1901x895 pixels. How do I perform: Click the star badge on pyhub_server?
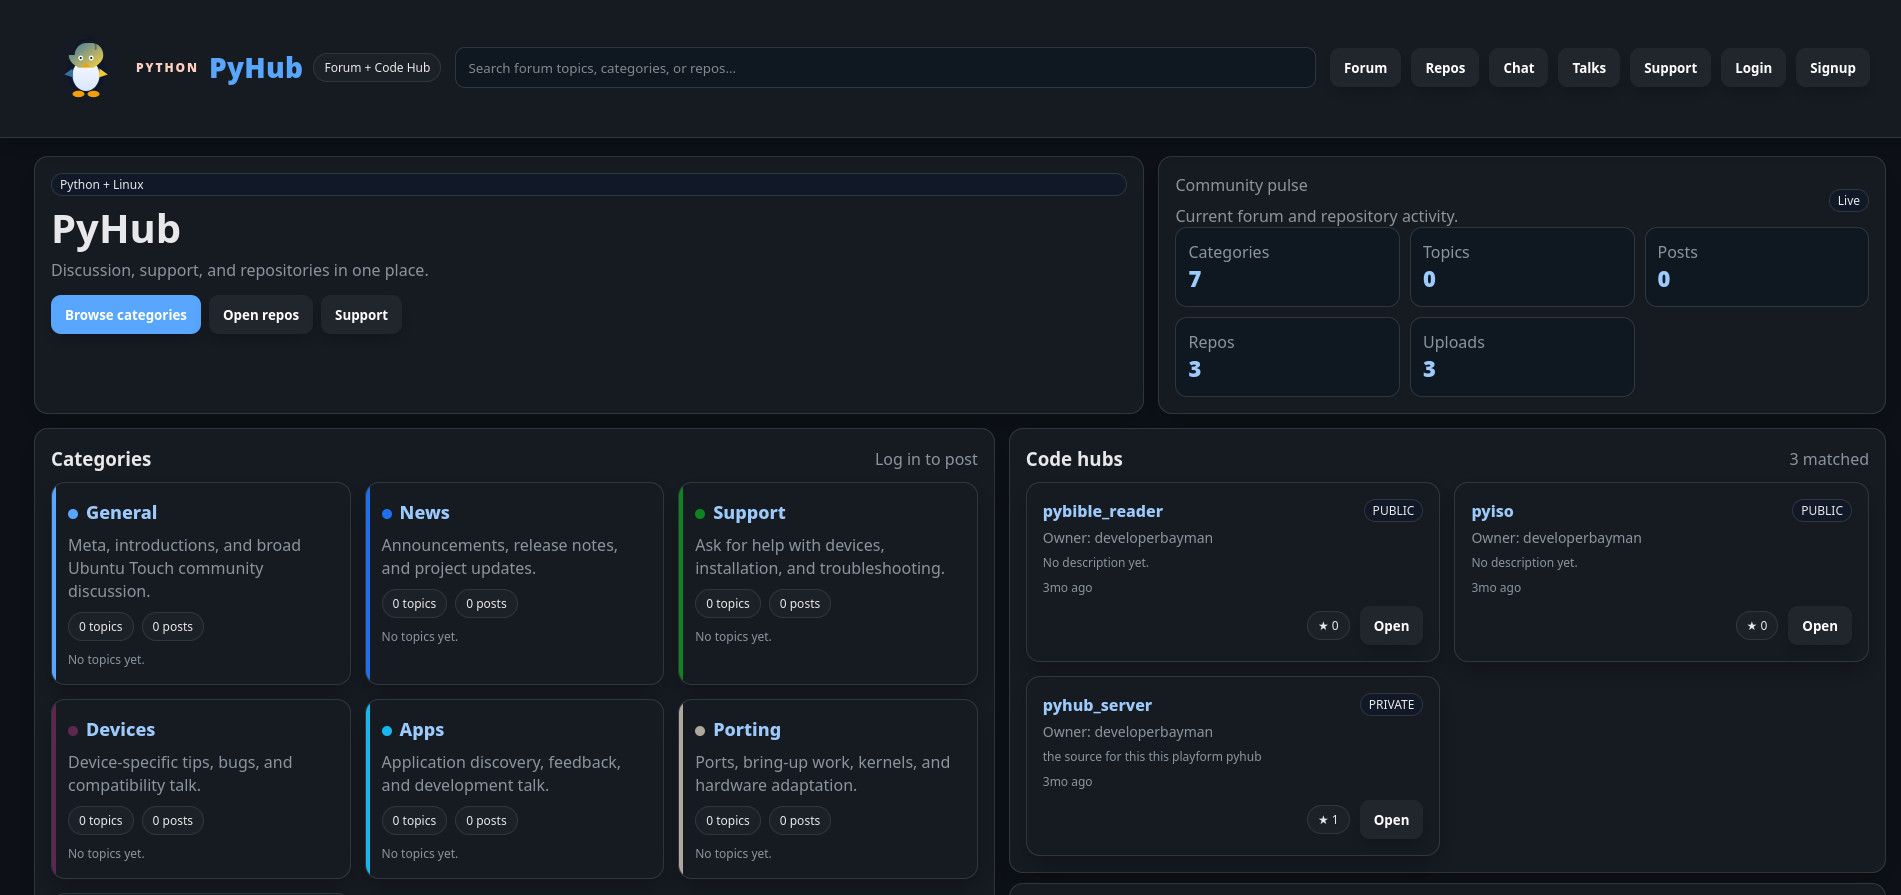click(1328, 820)
